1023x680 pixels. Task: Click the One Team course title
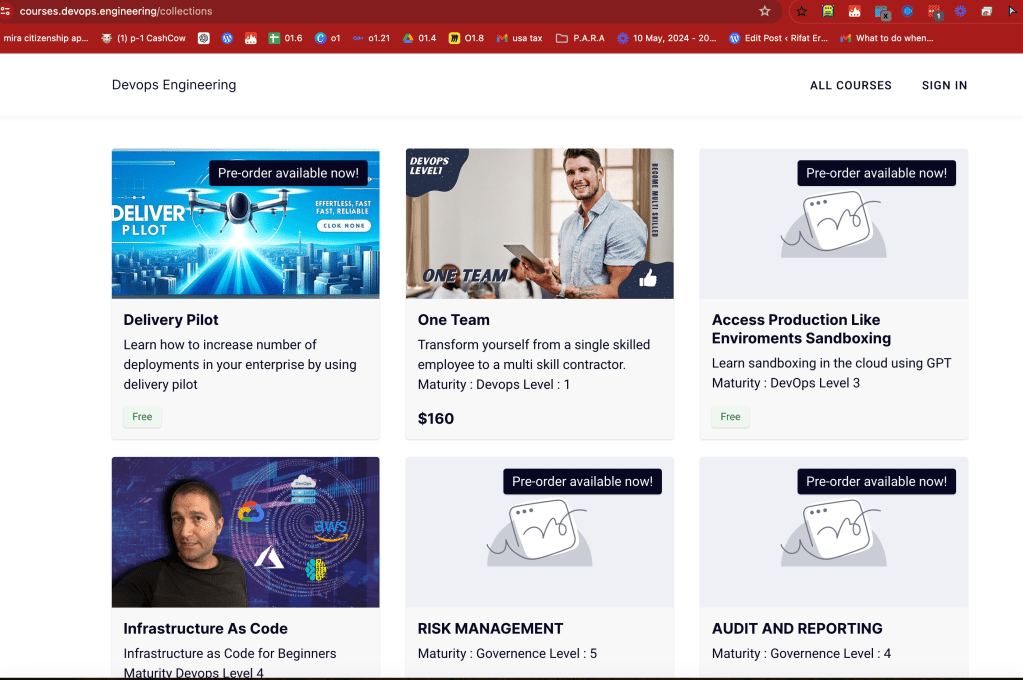[x=453, y=320]
